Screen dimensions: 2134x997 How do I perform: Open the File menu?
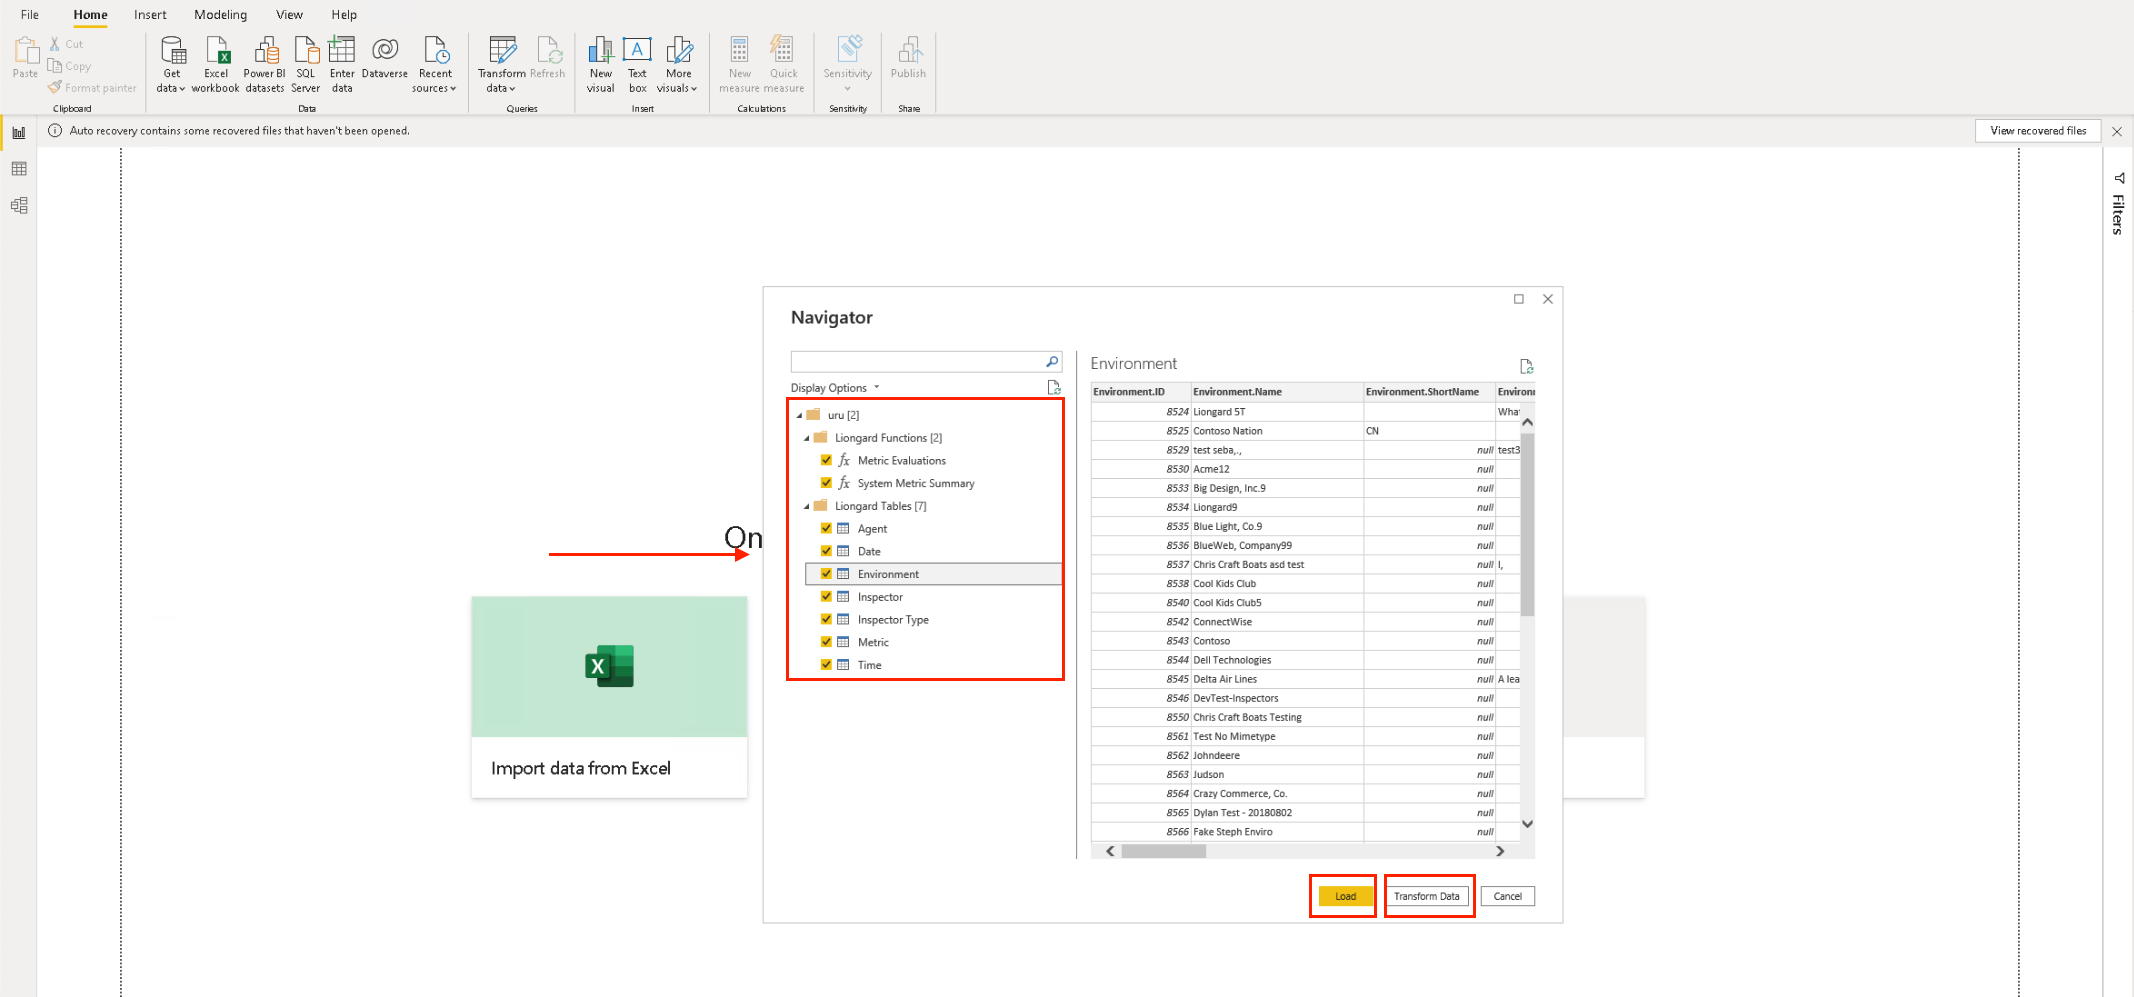[x=30, y=15]
